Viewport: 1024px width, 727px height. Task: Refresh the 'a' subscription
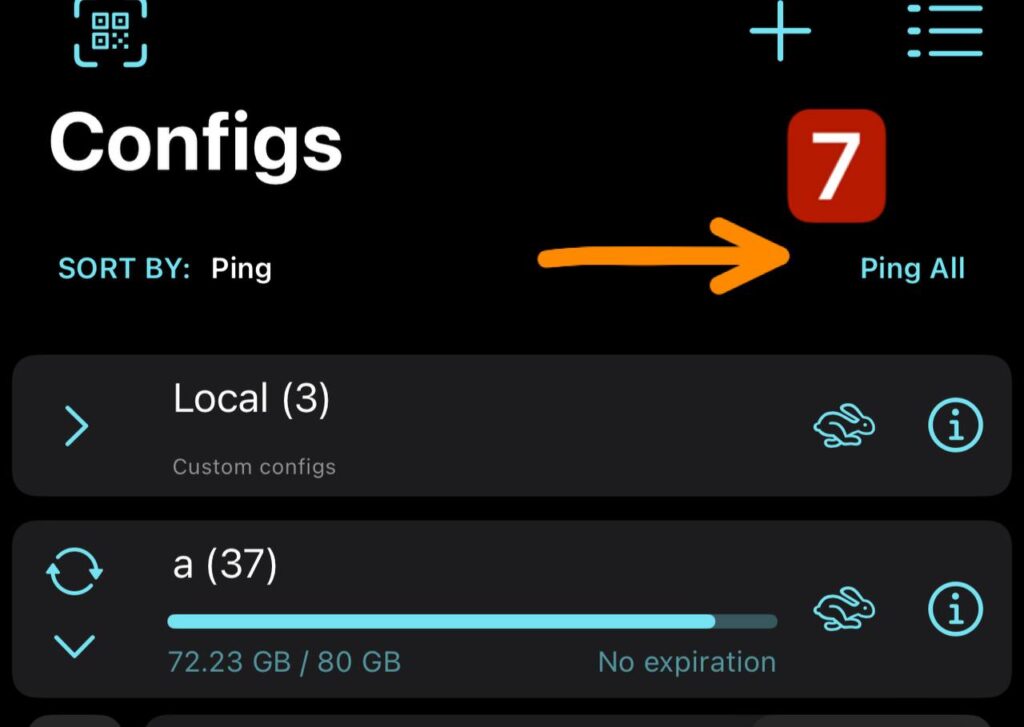click(74, 571)
